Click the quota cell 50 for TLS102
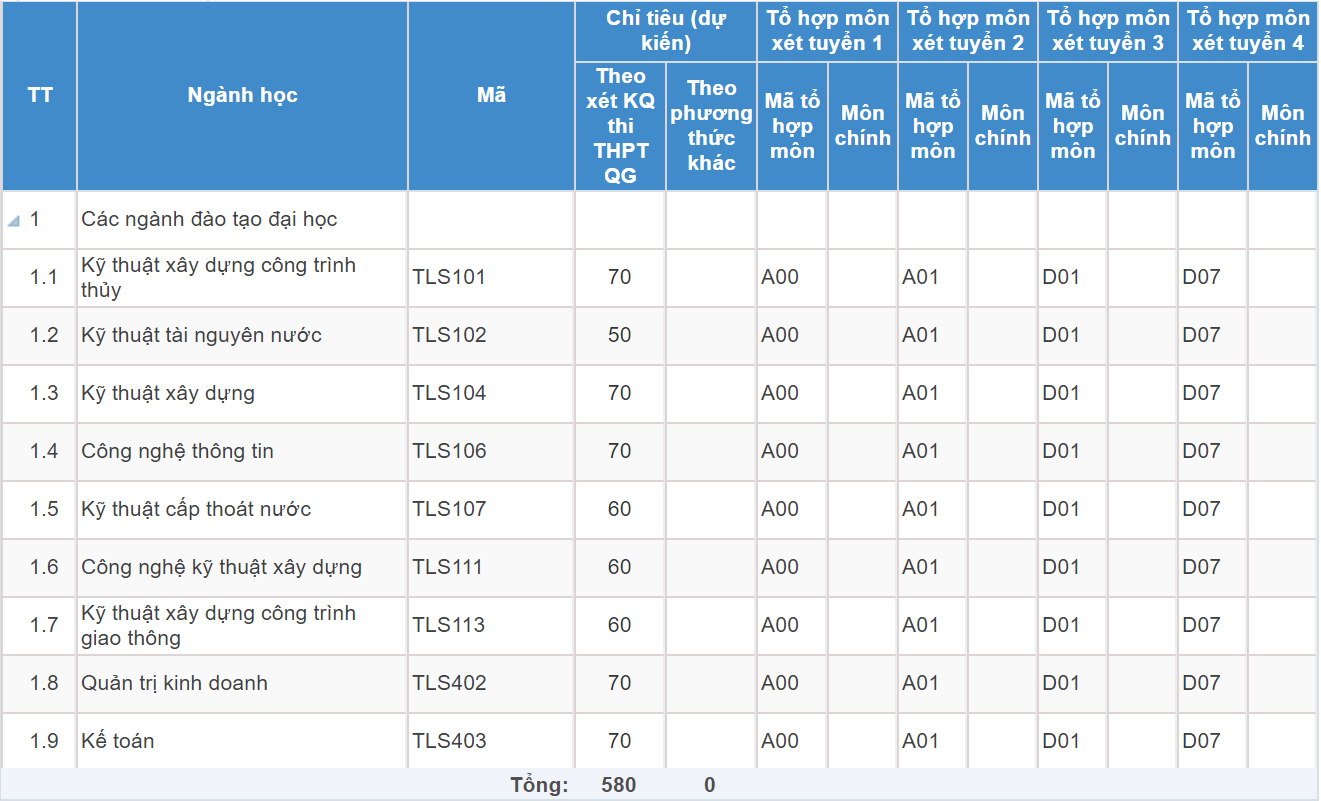This screenshot has width=1321, height=801. coord(620,335)
